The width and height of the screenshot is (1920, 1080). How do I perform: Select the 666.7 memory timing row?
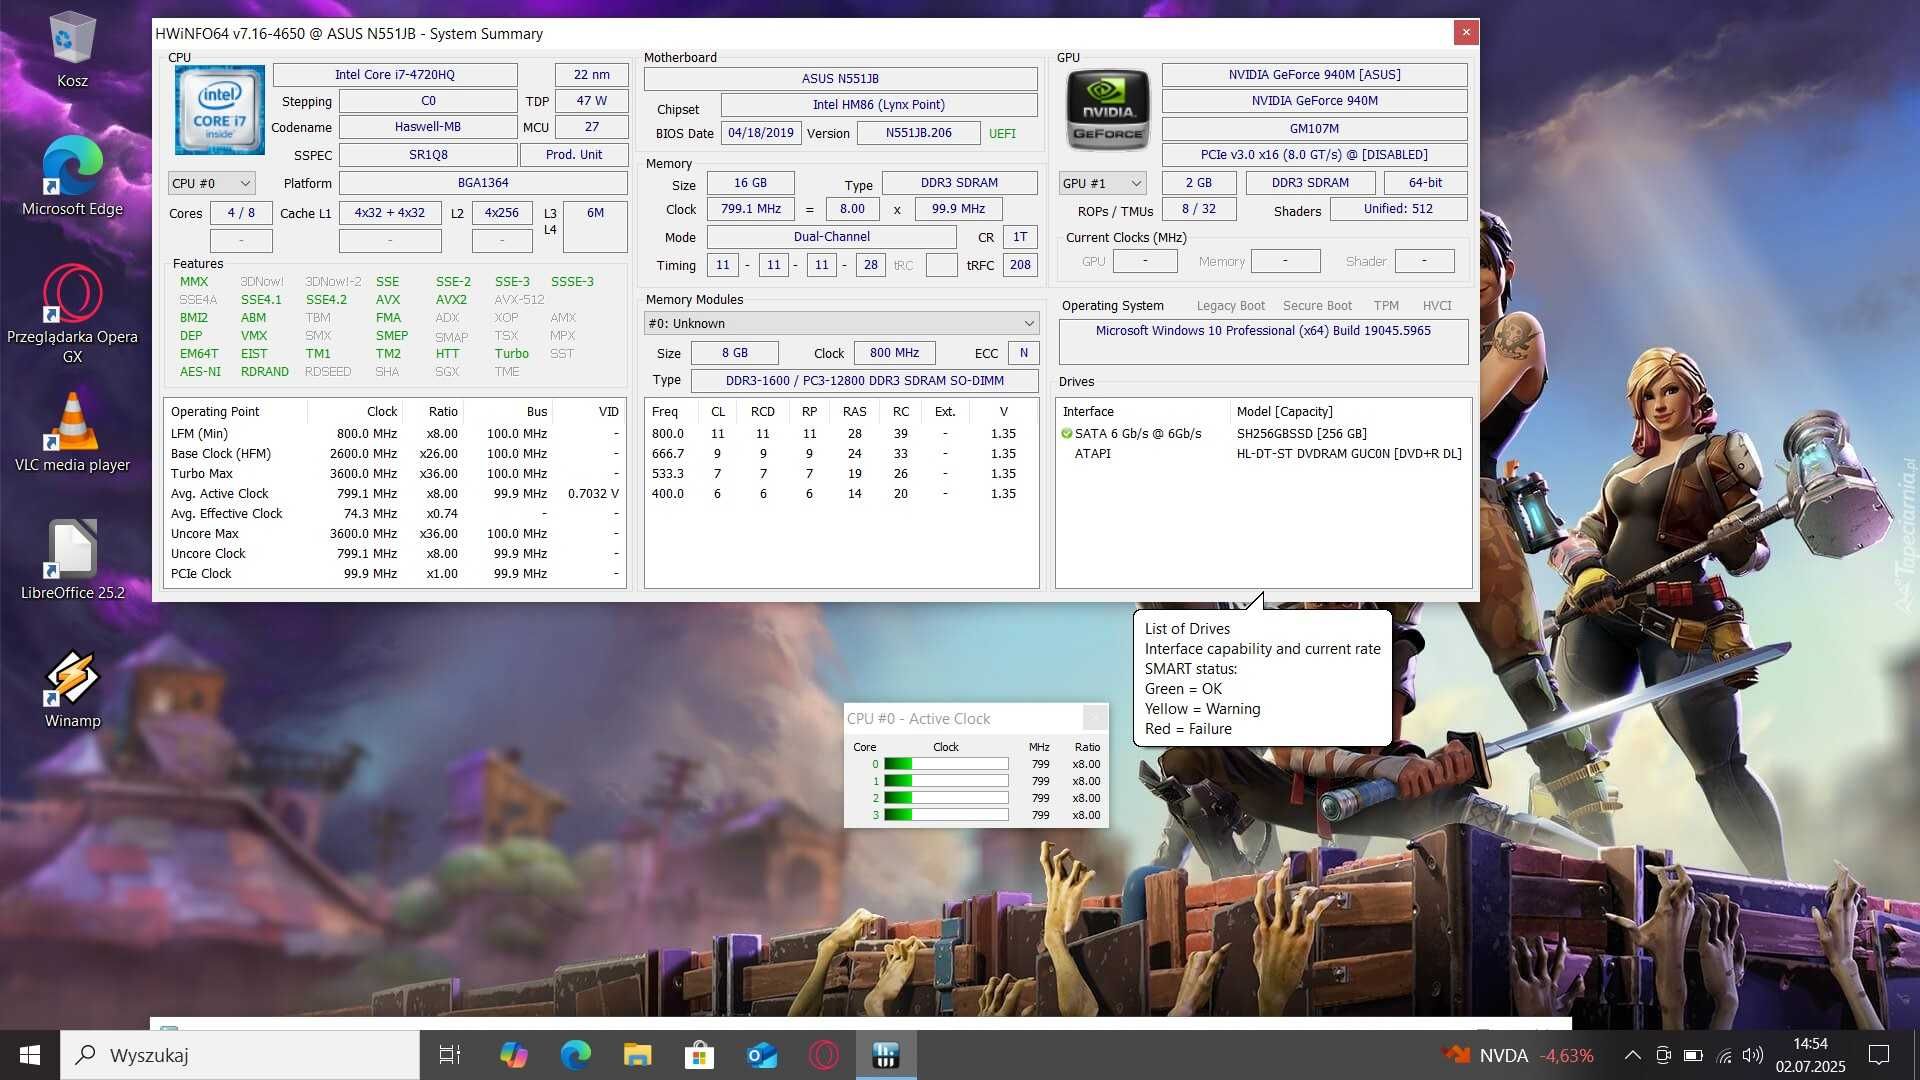point(840,454)
